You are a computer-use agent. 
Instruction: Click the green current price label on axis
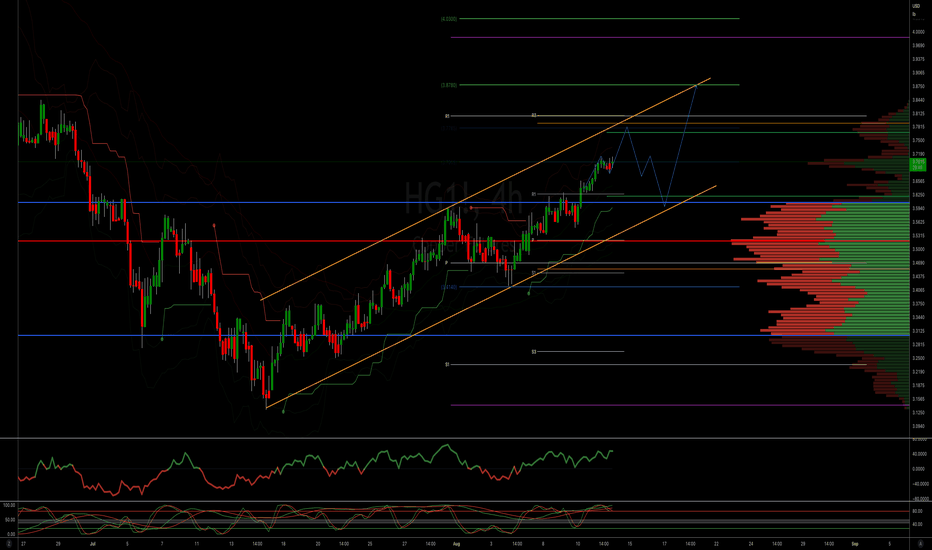pyautogui.click(x=918, y=165)
